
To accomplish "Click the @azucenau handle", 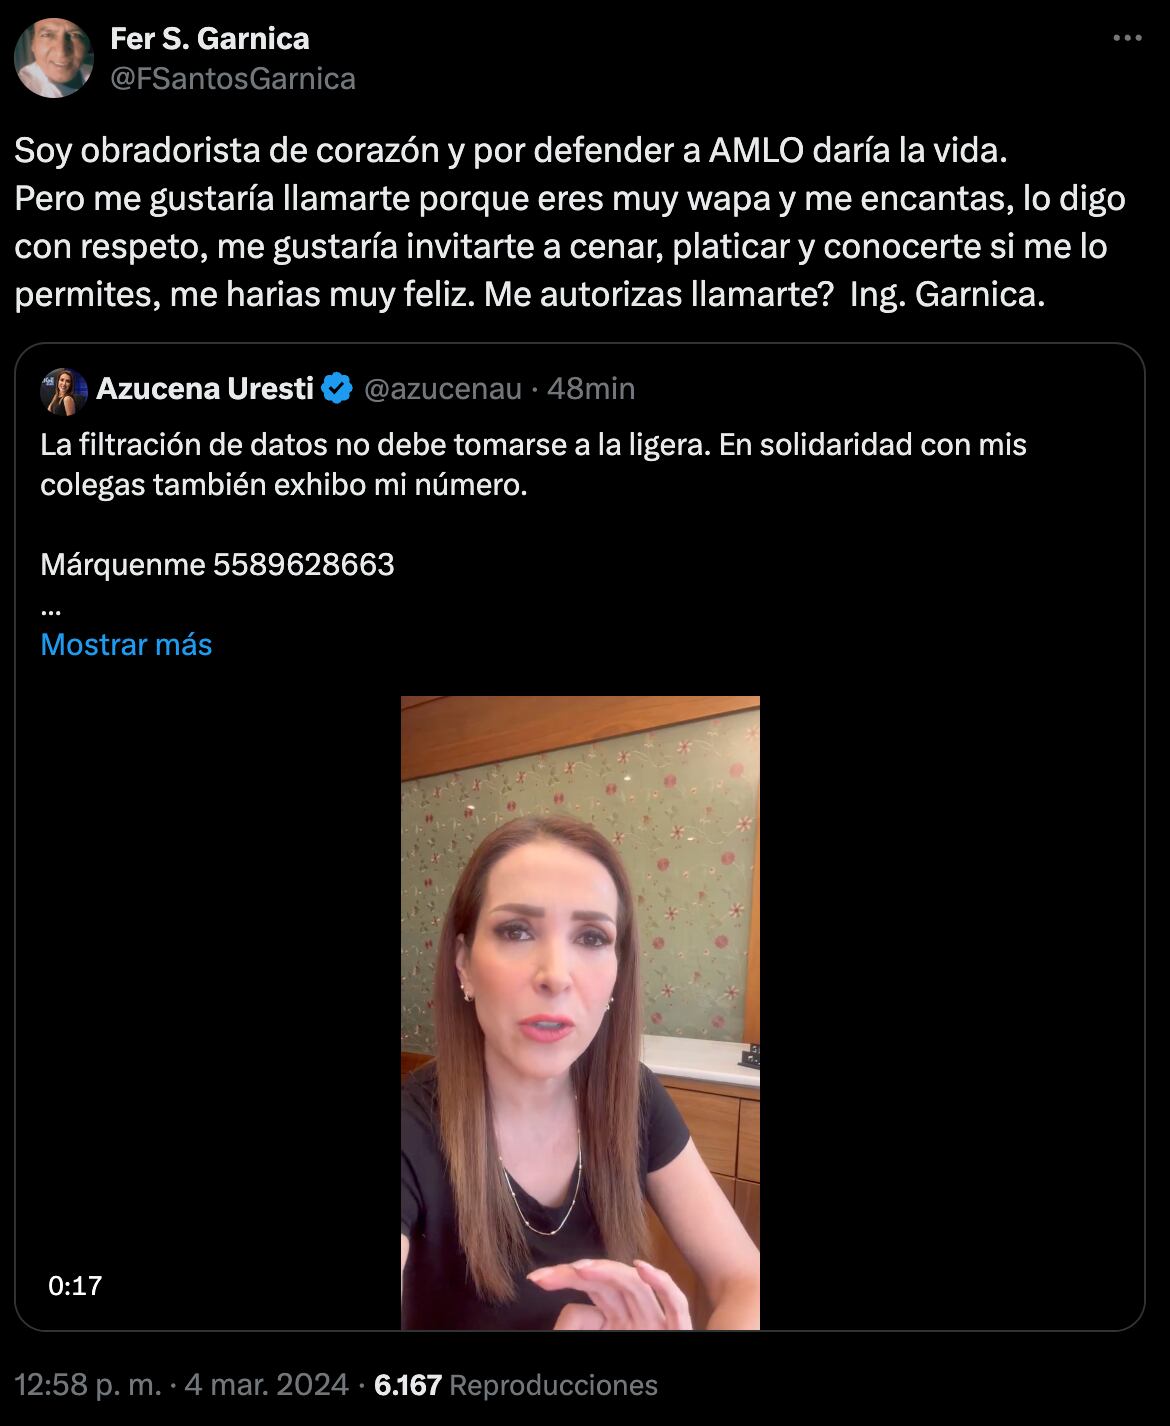I will tap(443, 388).
